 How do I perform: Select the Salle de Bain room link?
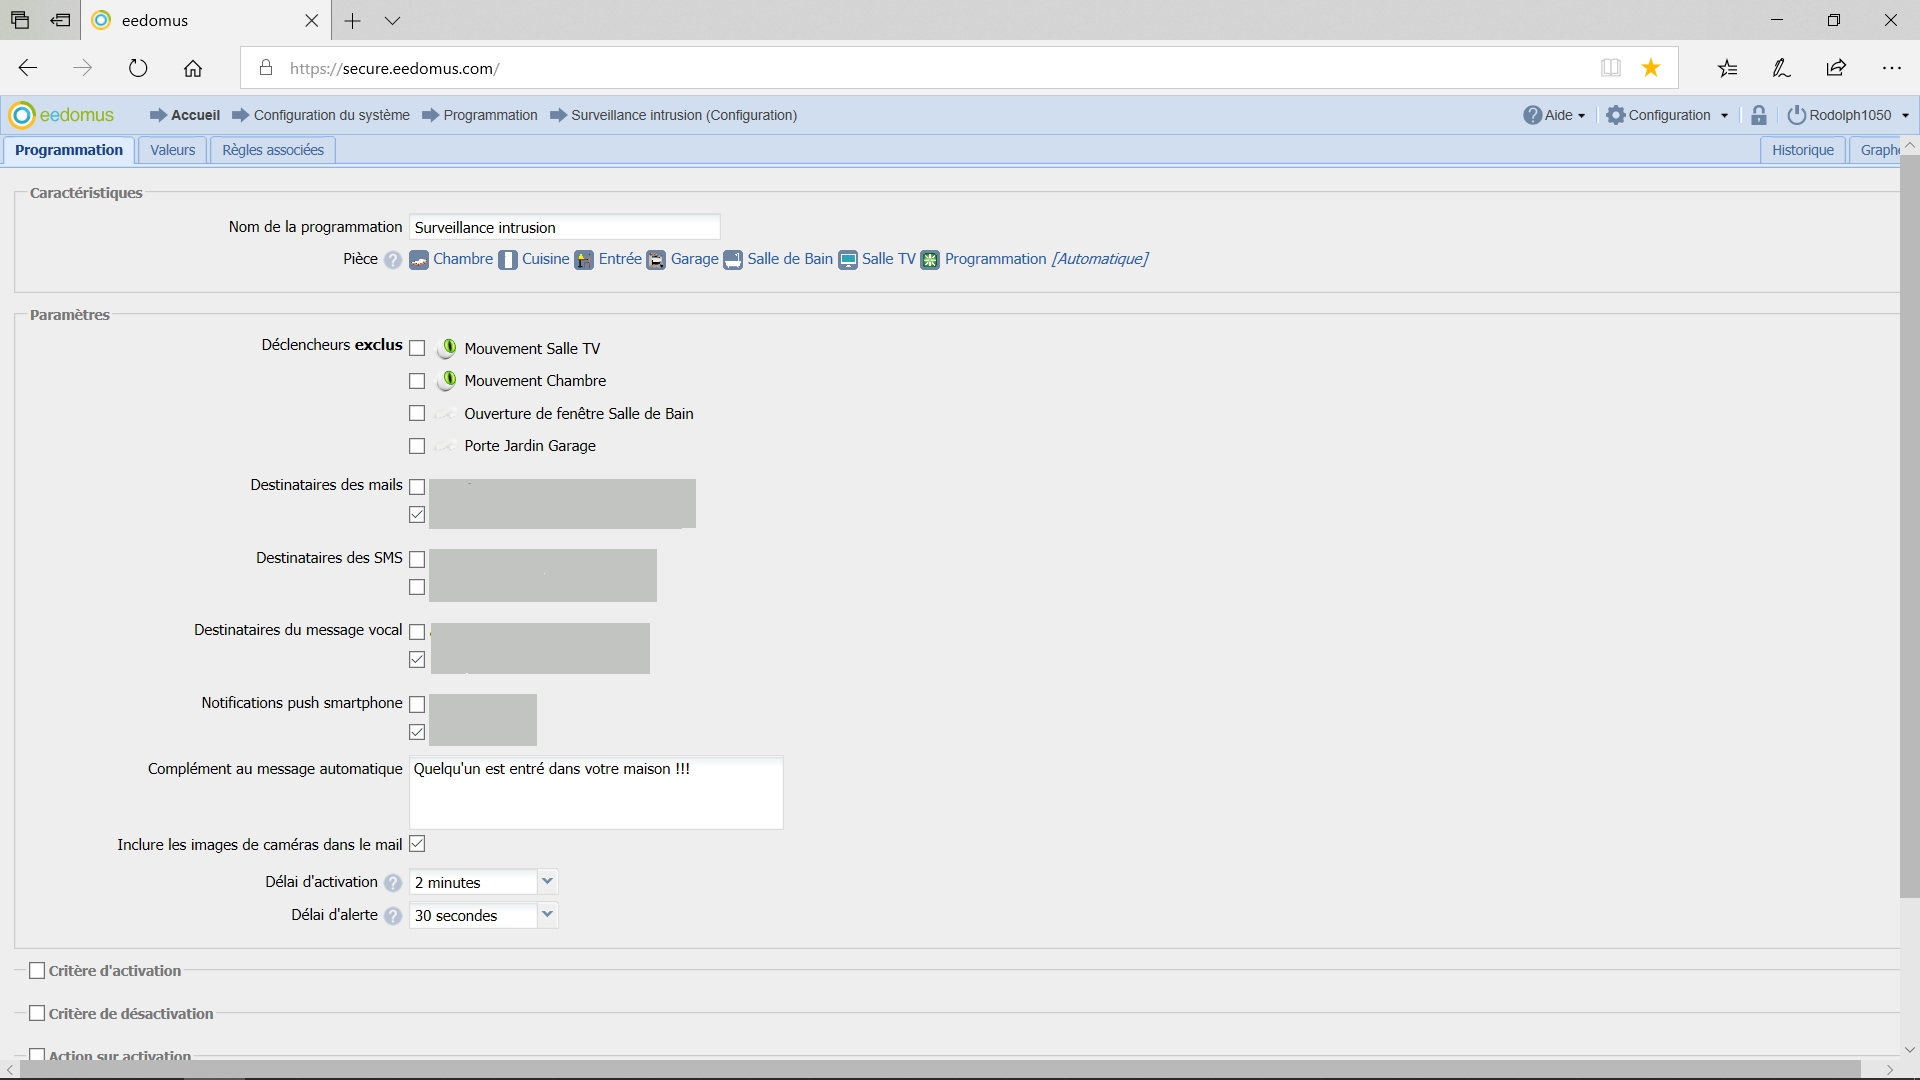coord(790,259)
